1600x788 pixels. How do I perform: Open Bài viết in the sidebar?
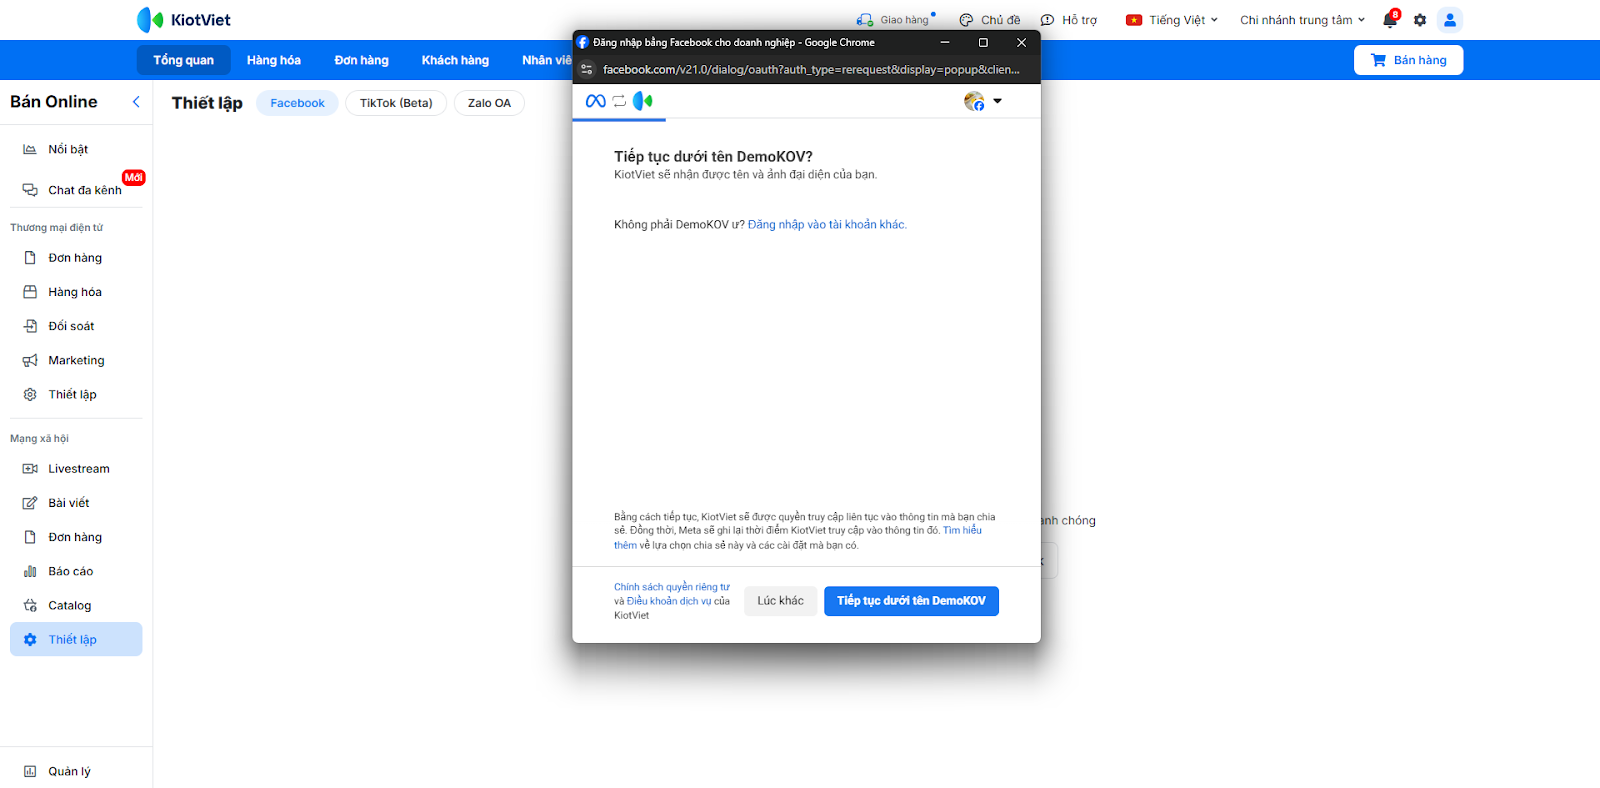click(x=76, y=503)
